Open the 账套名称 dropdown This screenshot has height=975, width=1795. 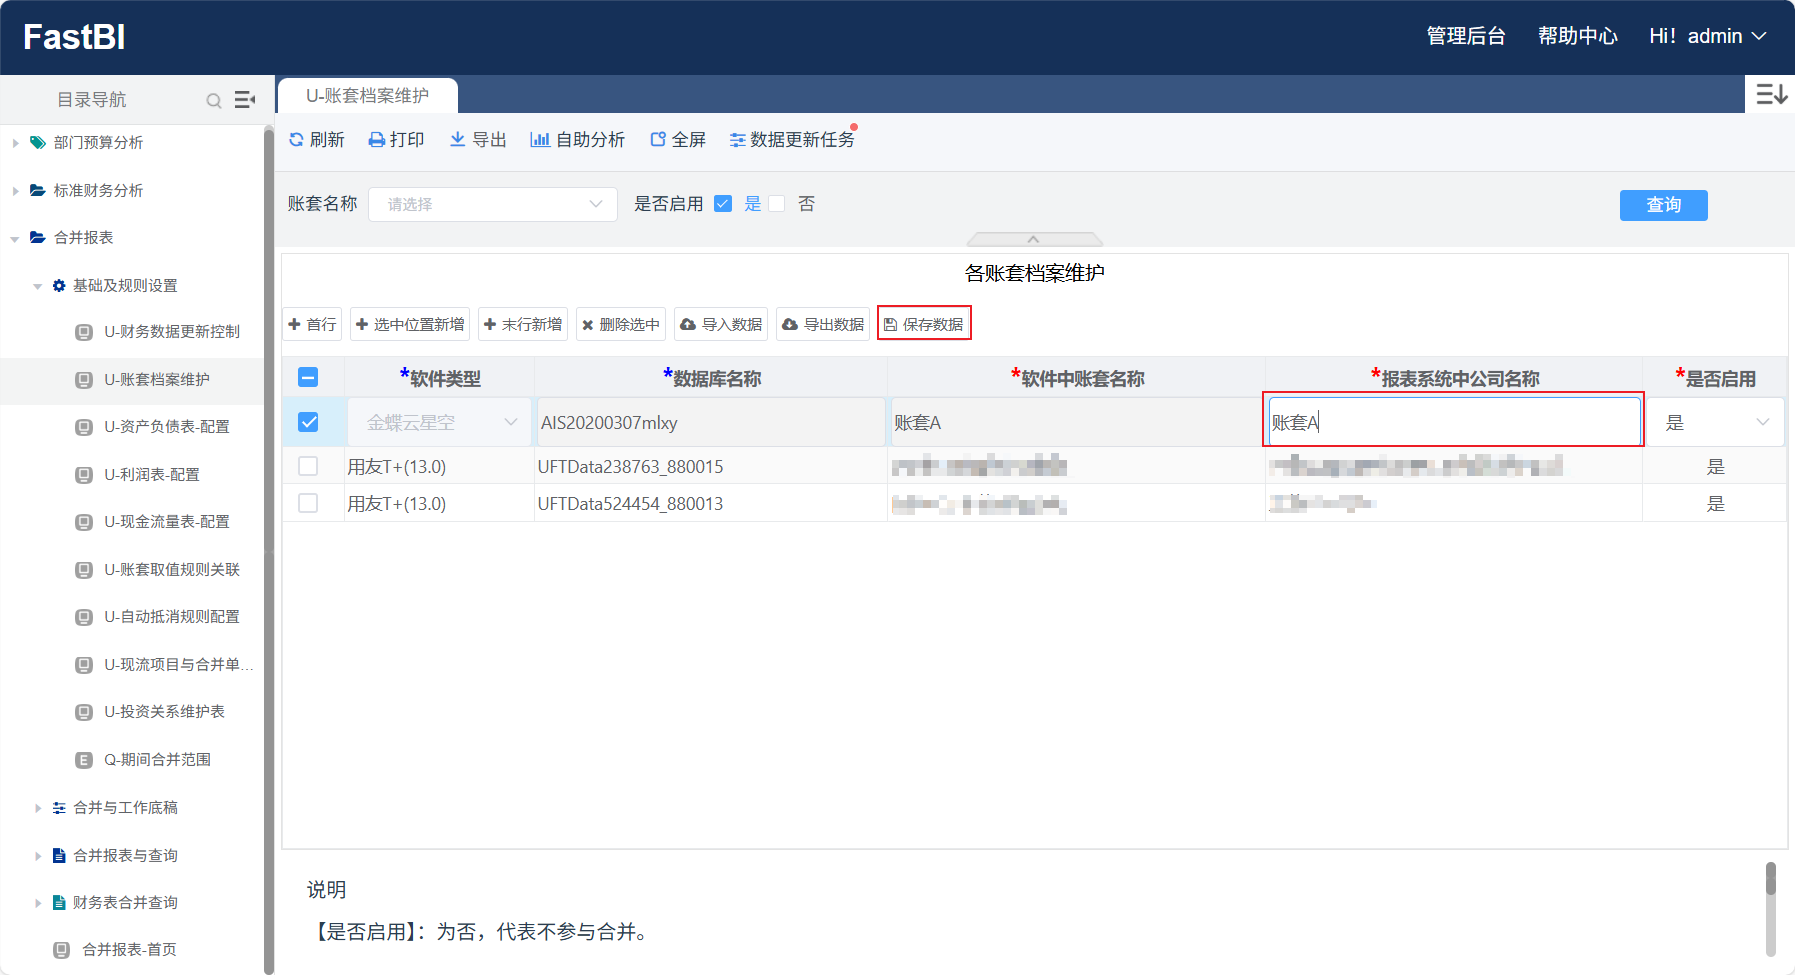(x=493, y=204)
